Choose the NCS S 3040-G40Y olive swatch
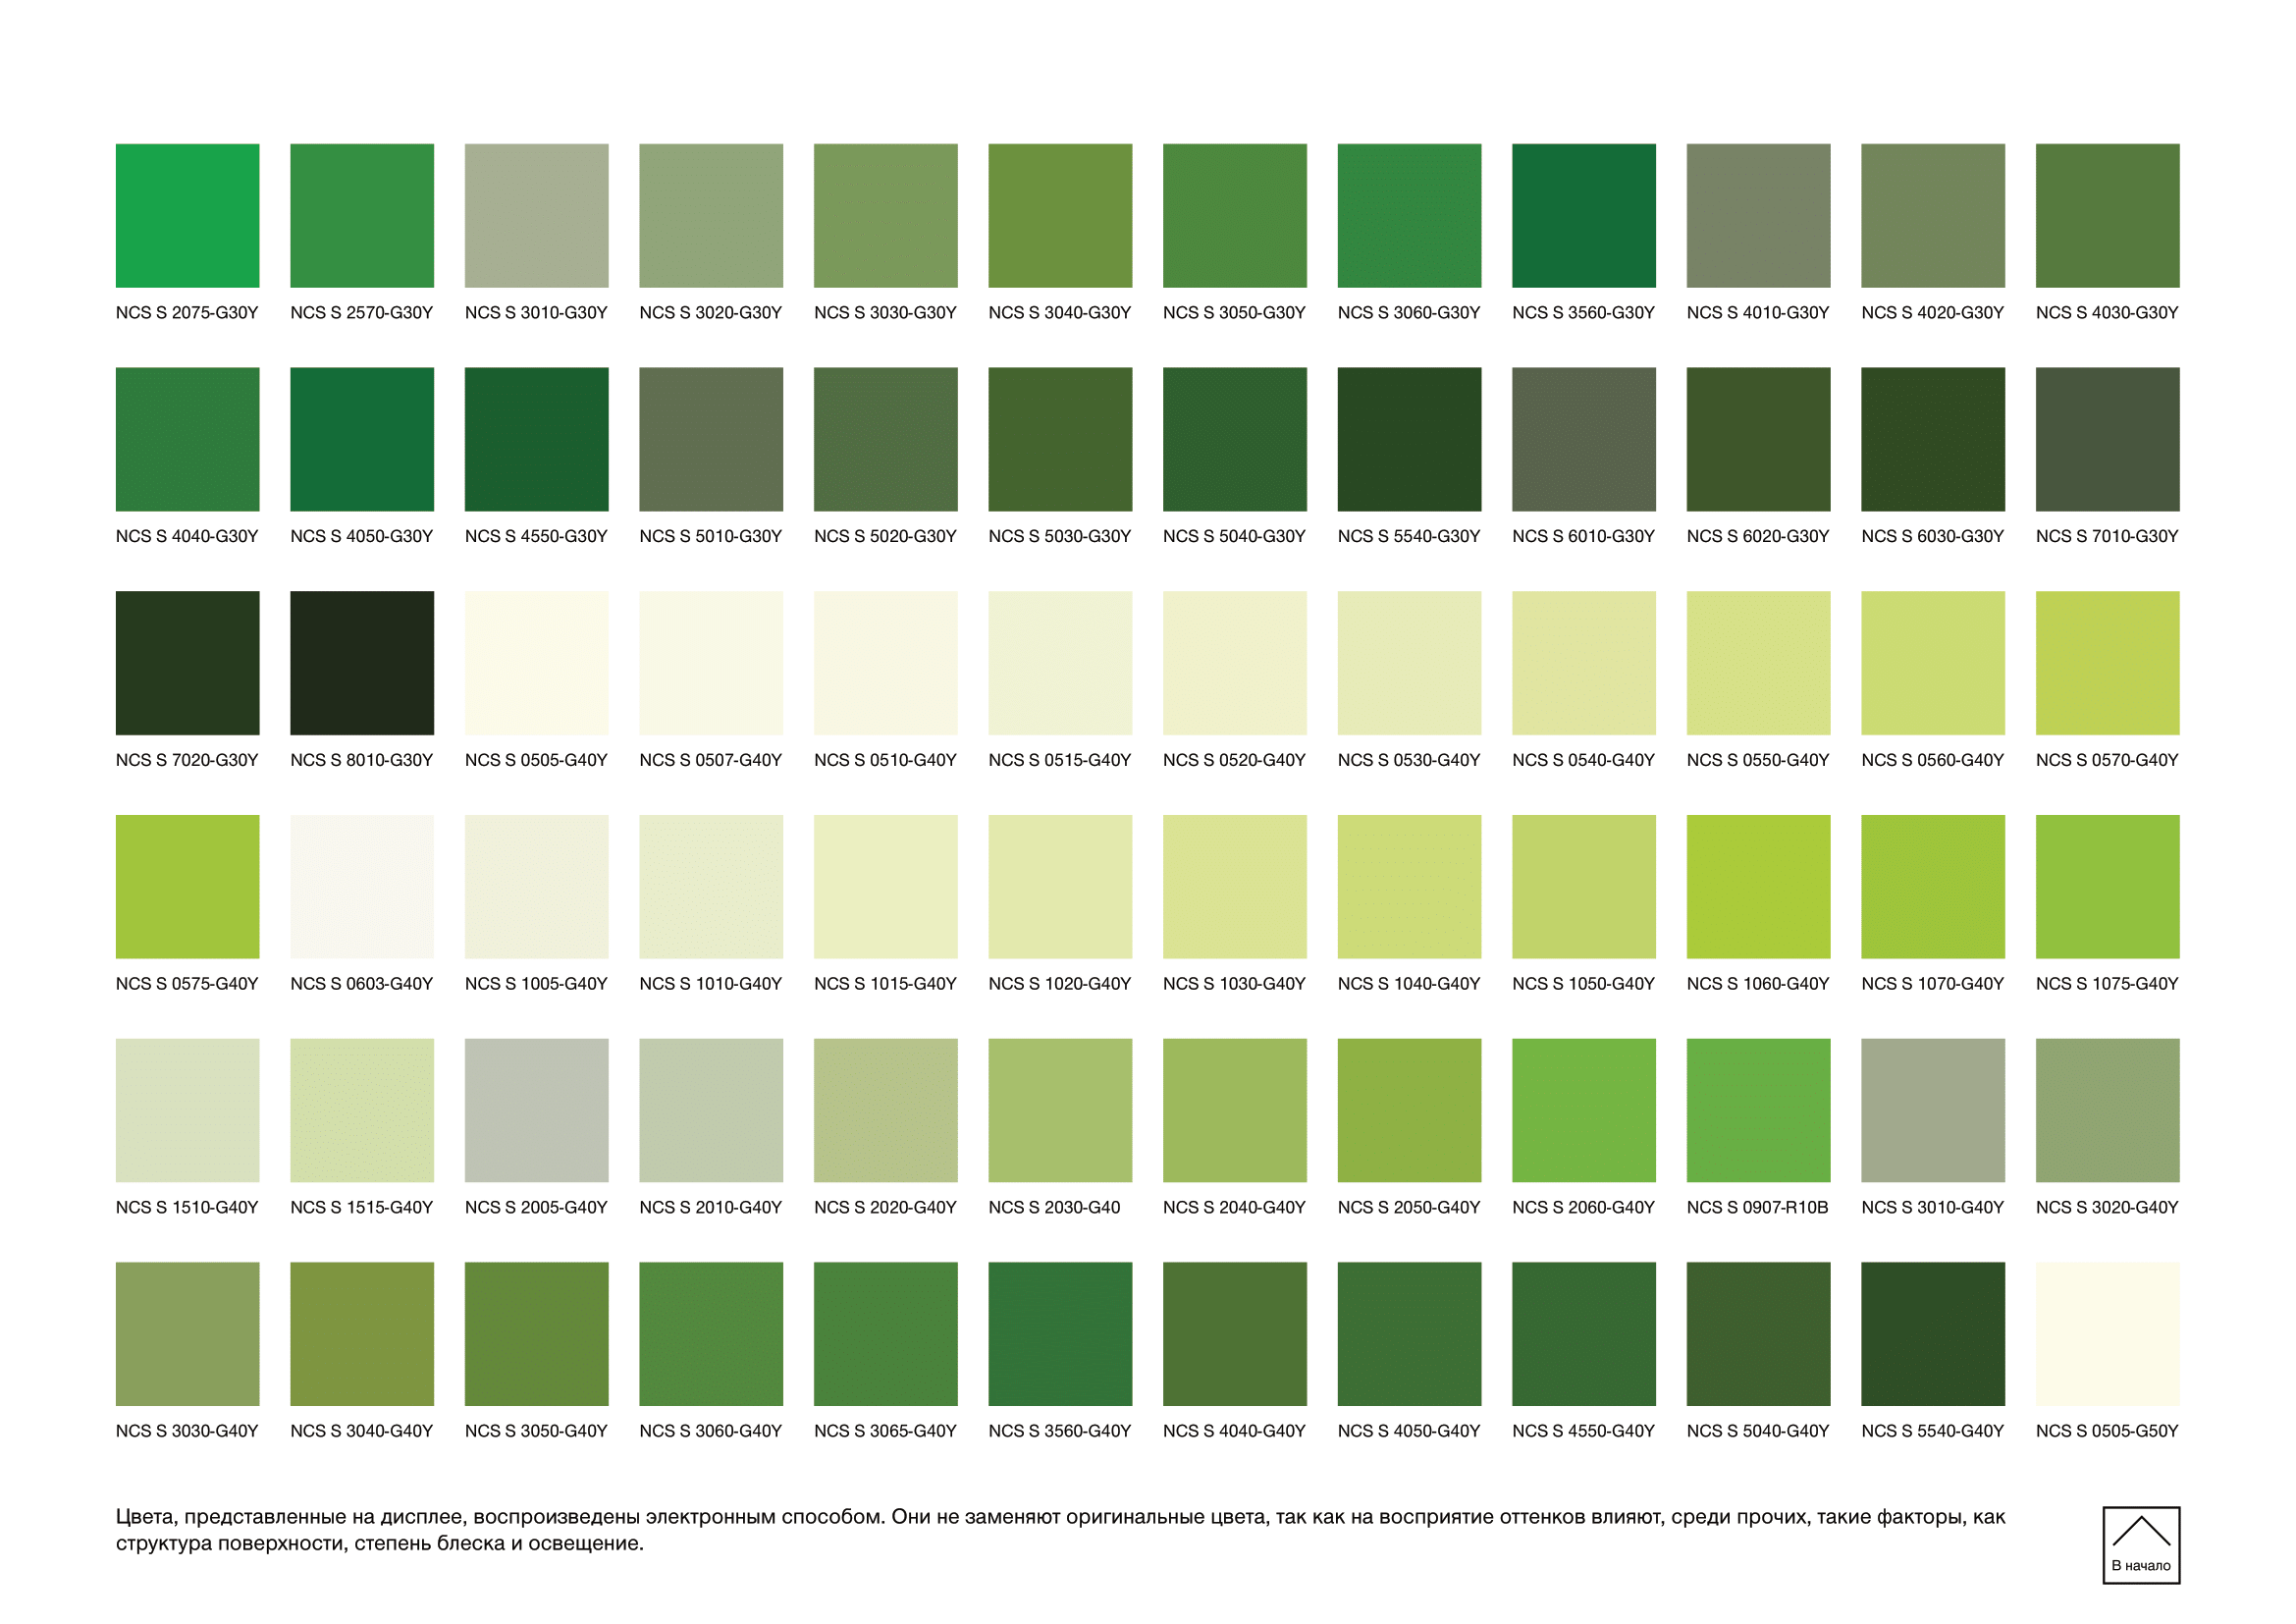This screenshot has width=2296, height=1624. coord(362,1334)
